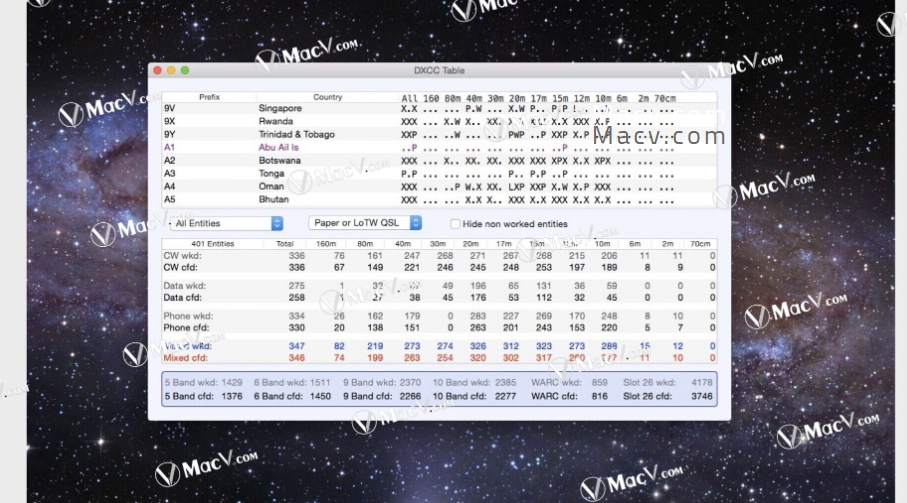Select the Singapore row

(x=439, y=108)
